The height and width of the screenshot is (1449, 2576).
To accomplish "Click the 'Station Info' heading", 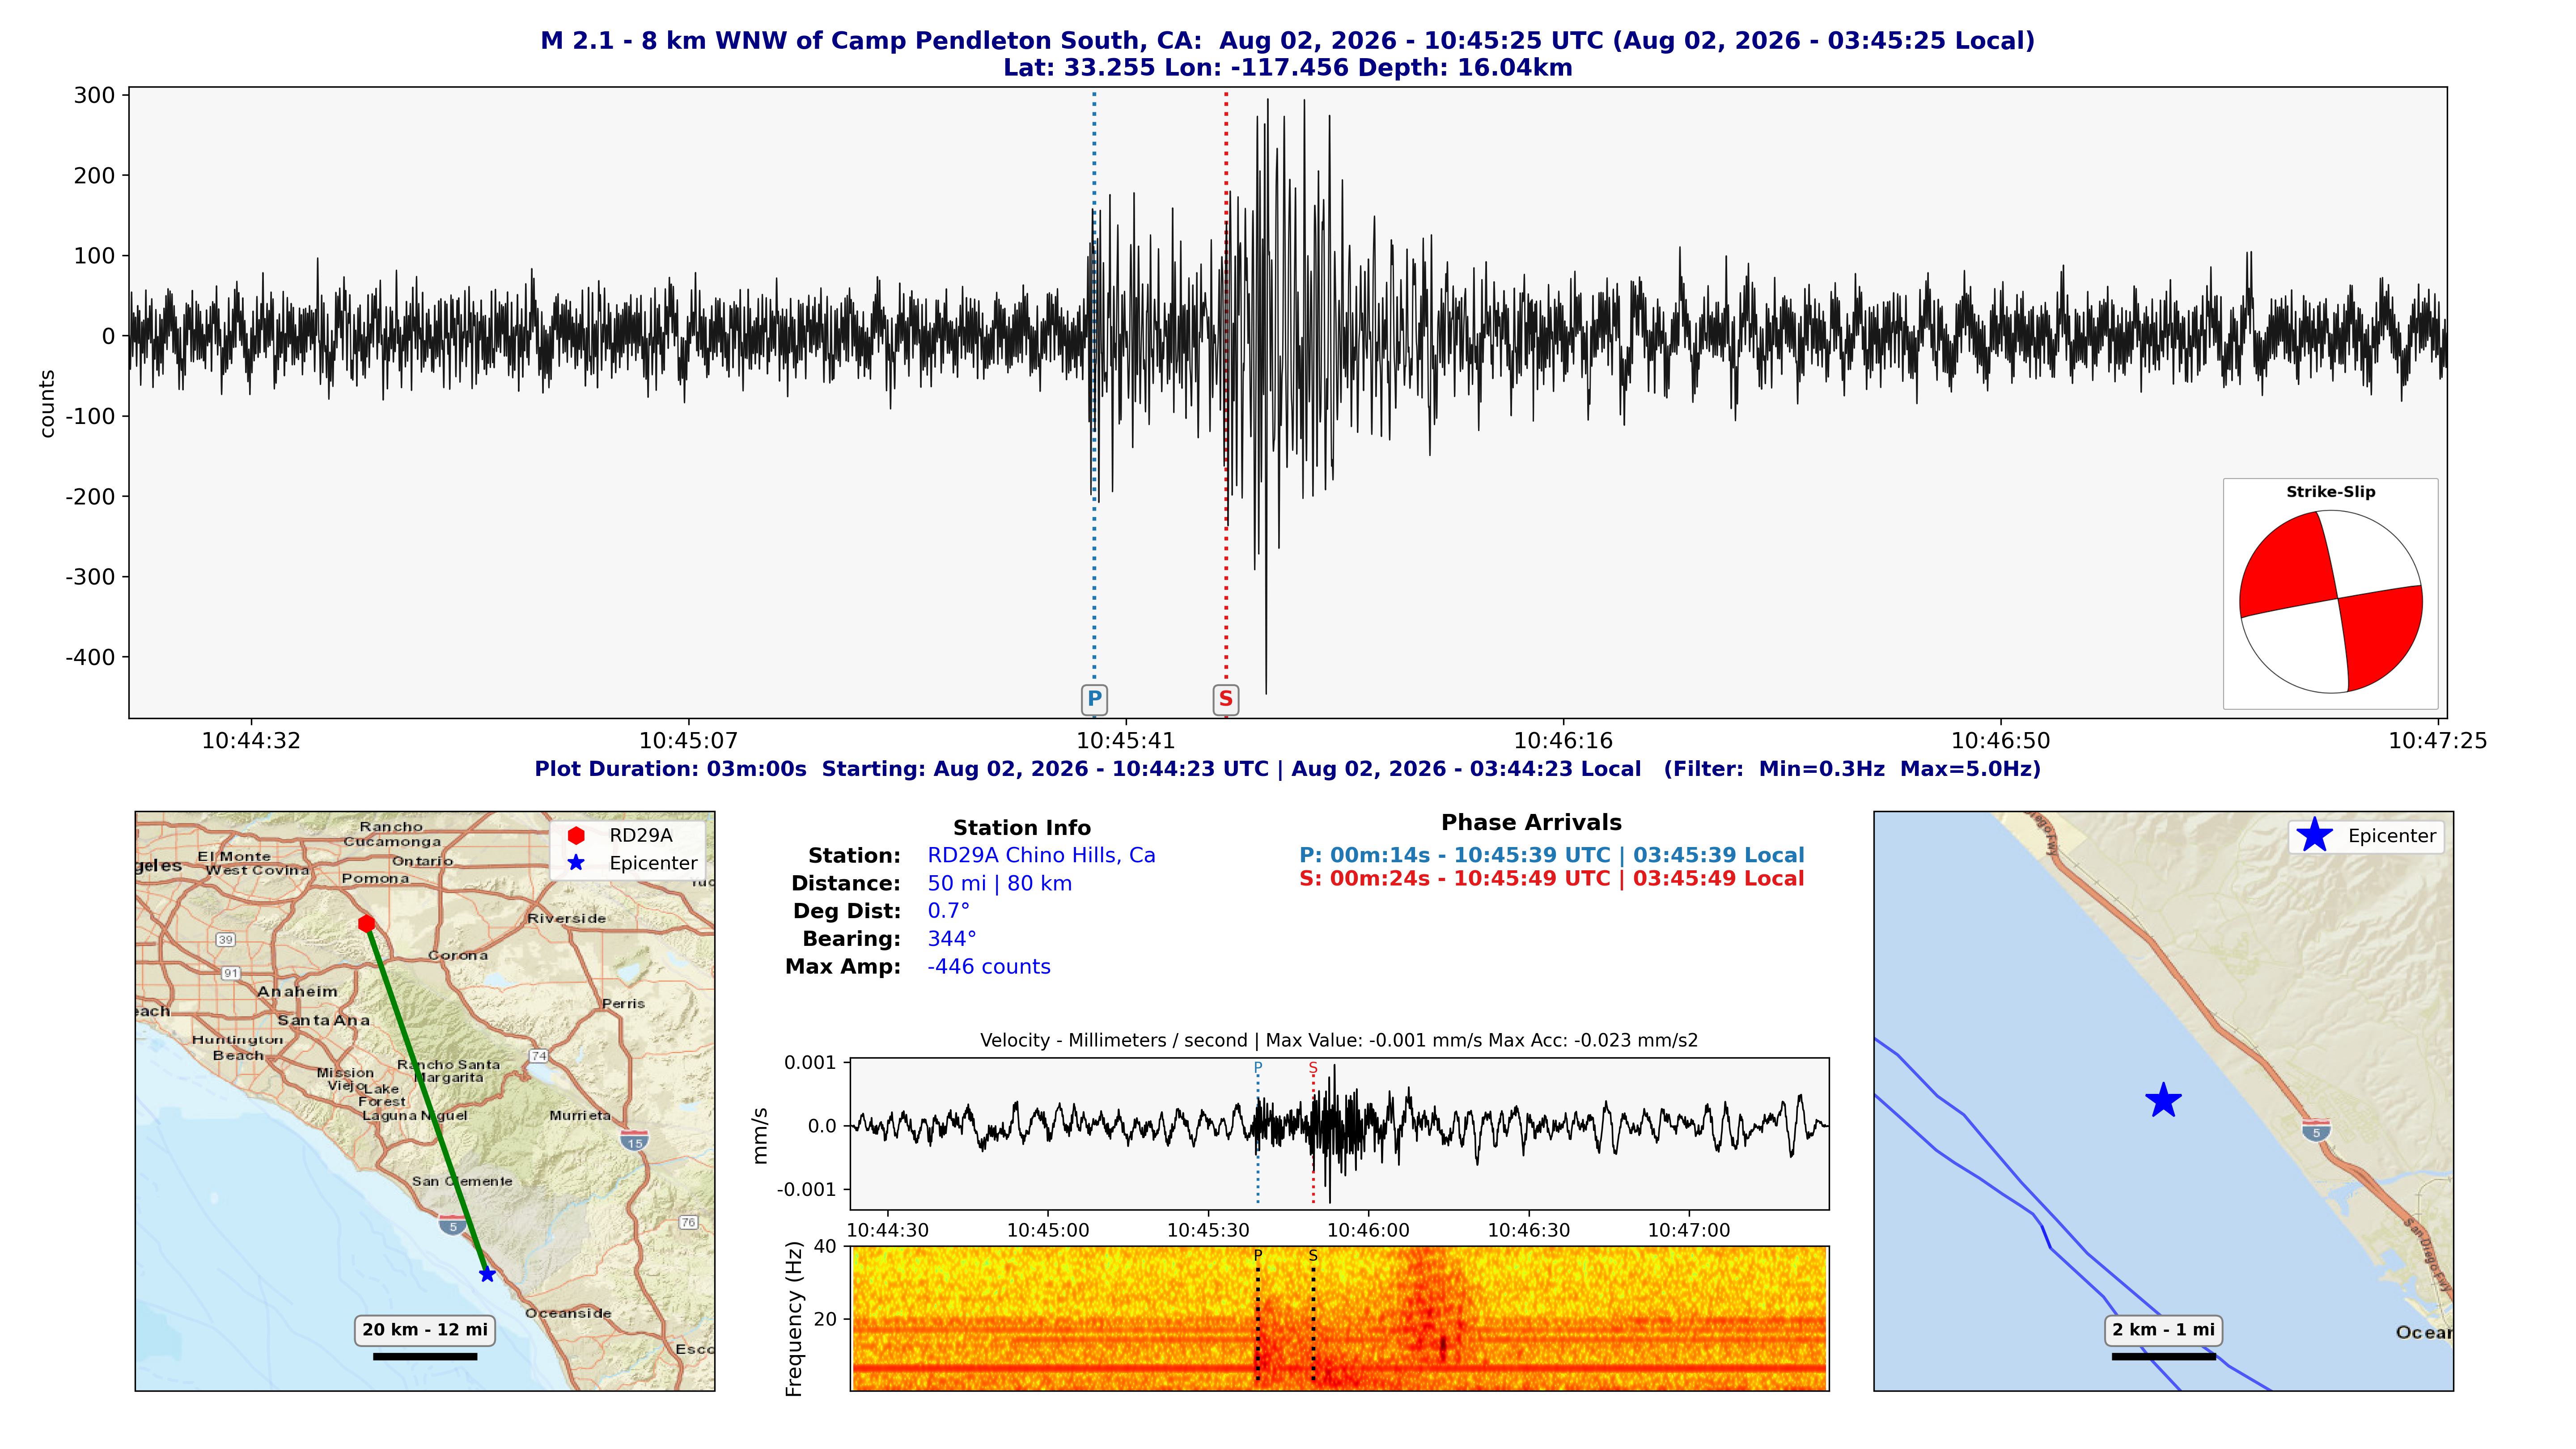I will pos(1021,828).
